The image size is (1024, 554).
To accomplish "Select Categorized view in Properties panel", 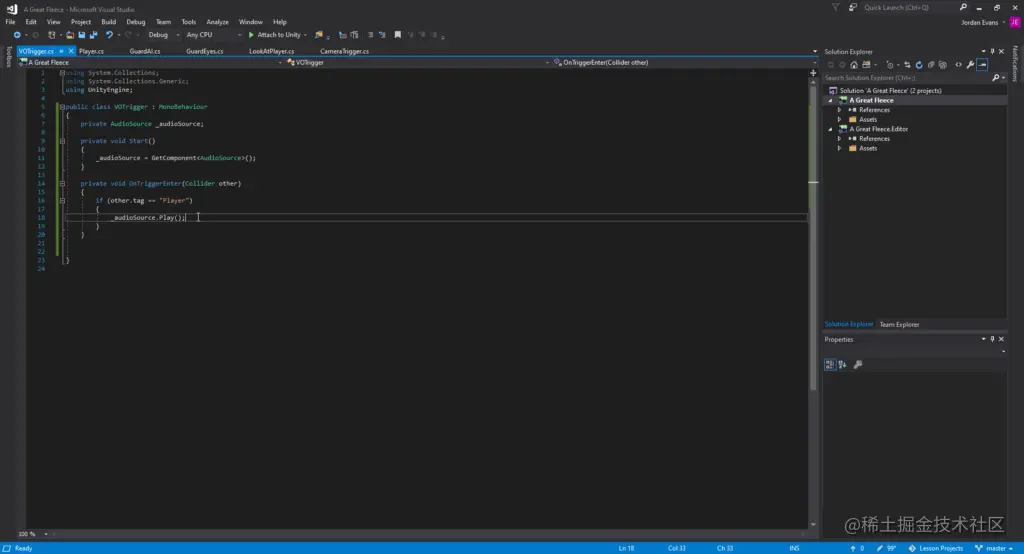I will pyautogui.click(x=830, y=365).
